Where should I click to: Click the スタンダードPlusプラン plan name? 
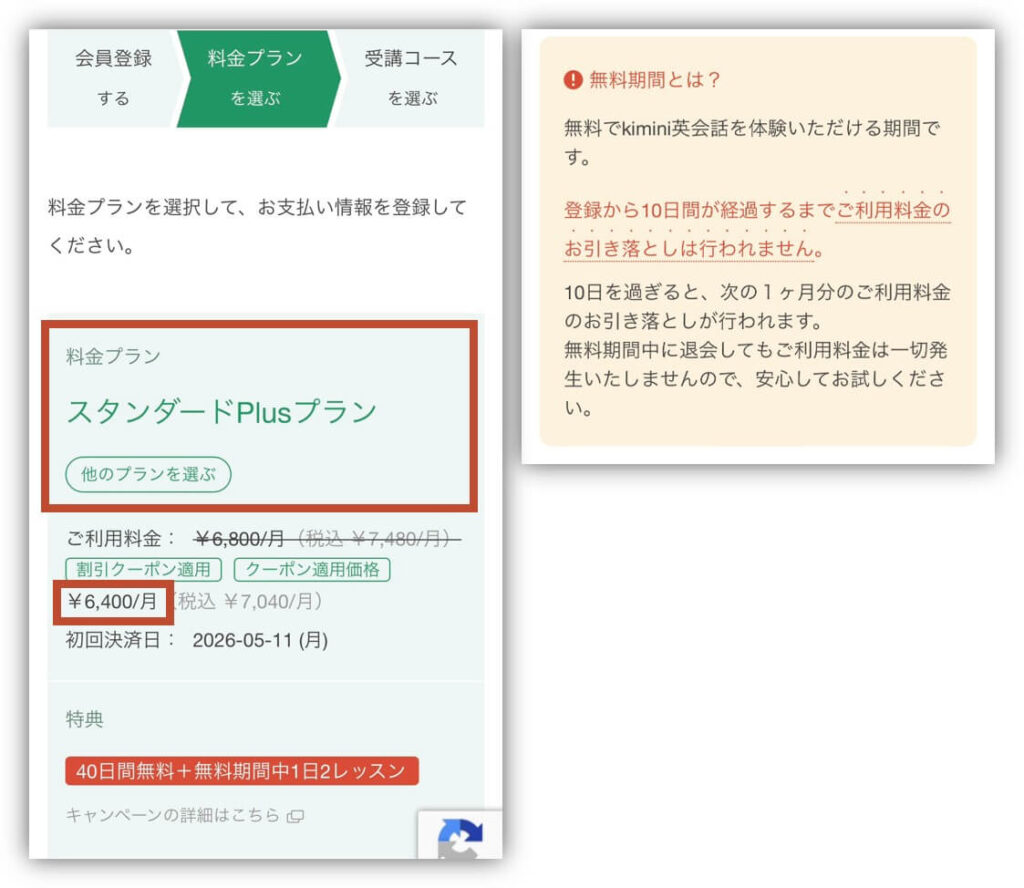coord(221,411)
